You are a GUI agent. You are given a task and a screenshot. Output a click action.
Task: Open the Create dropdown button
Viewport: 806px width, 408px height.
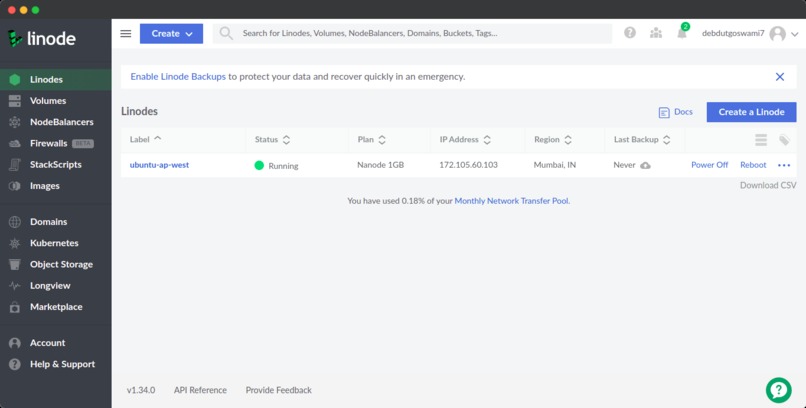pyautogui.click(x=171, y=33)
